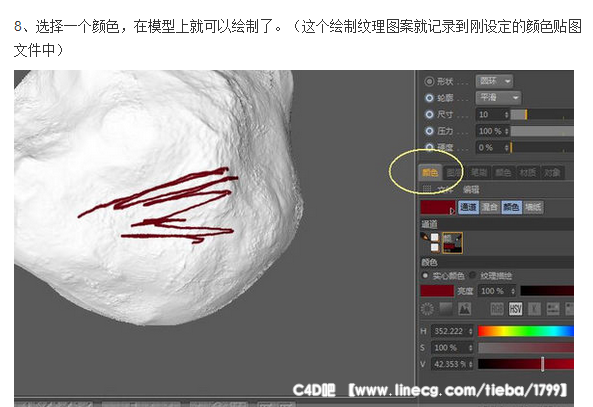The image size is (593, 407).
Task: Open the 形状 shape dropdown (圆环)
Action: point(494,81)
